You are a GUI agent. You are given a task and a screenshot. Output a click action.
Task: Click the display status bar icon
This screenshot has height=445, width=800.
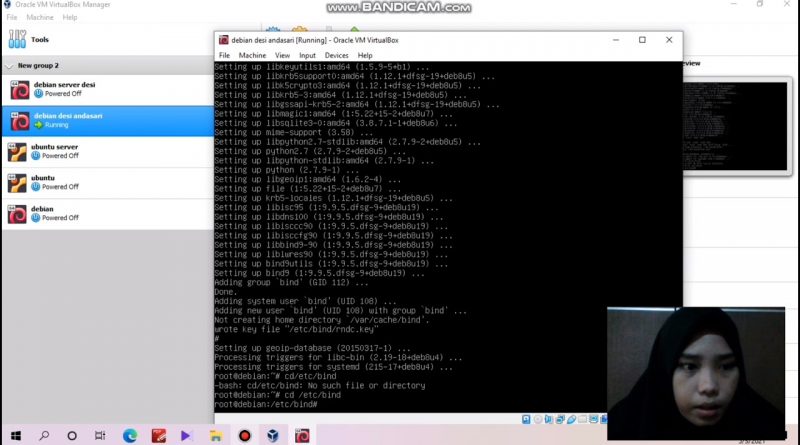[x=593, y=419]
